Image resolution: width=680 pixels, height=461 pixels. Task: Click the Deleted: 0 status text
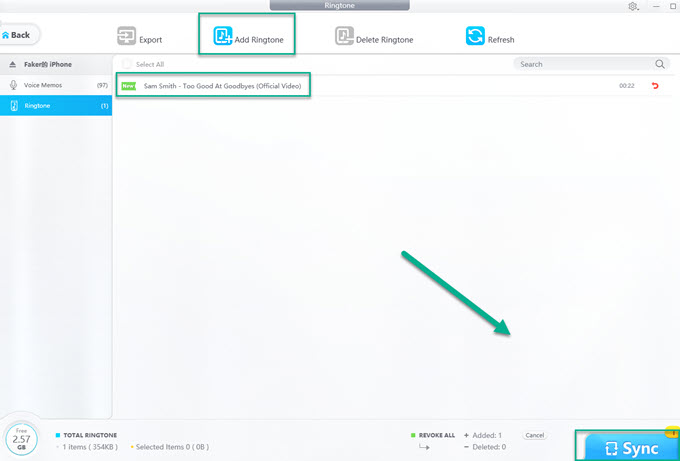[489, 447]
